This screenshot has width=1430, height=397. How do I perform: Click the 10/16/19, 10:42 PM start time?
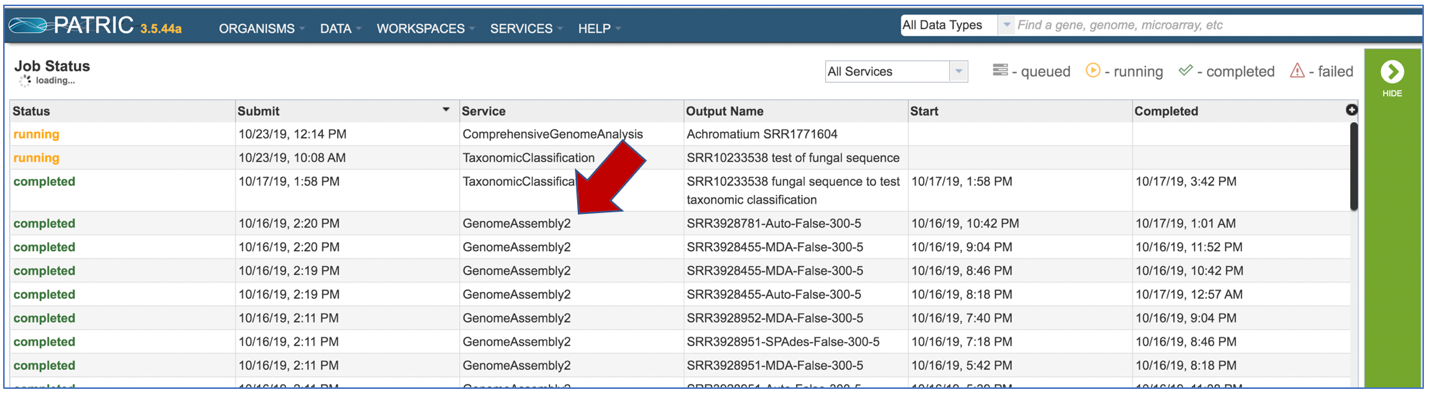tap(965, 224)
